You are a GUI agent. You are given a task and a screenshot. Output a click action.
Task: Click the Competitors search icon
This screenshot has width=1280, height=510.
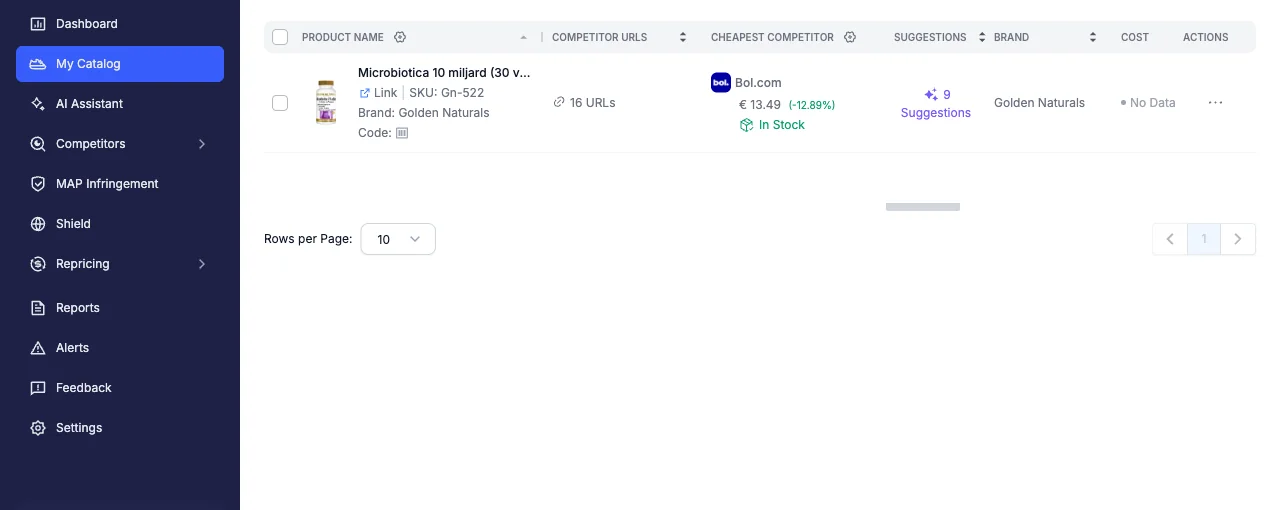[38, 143]
